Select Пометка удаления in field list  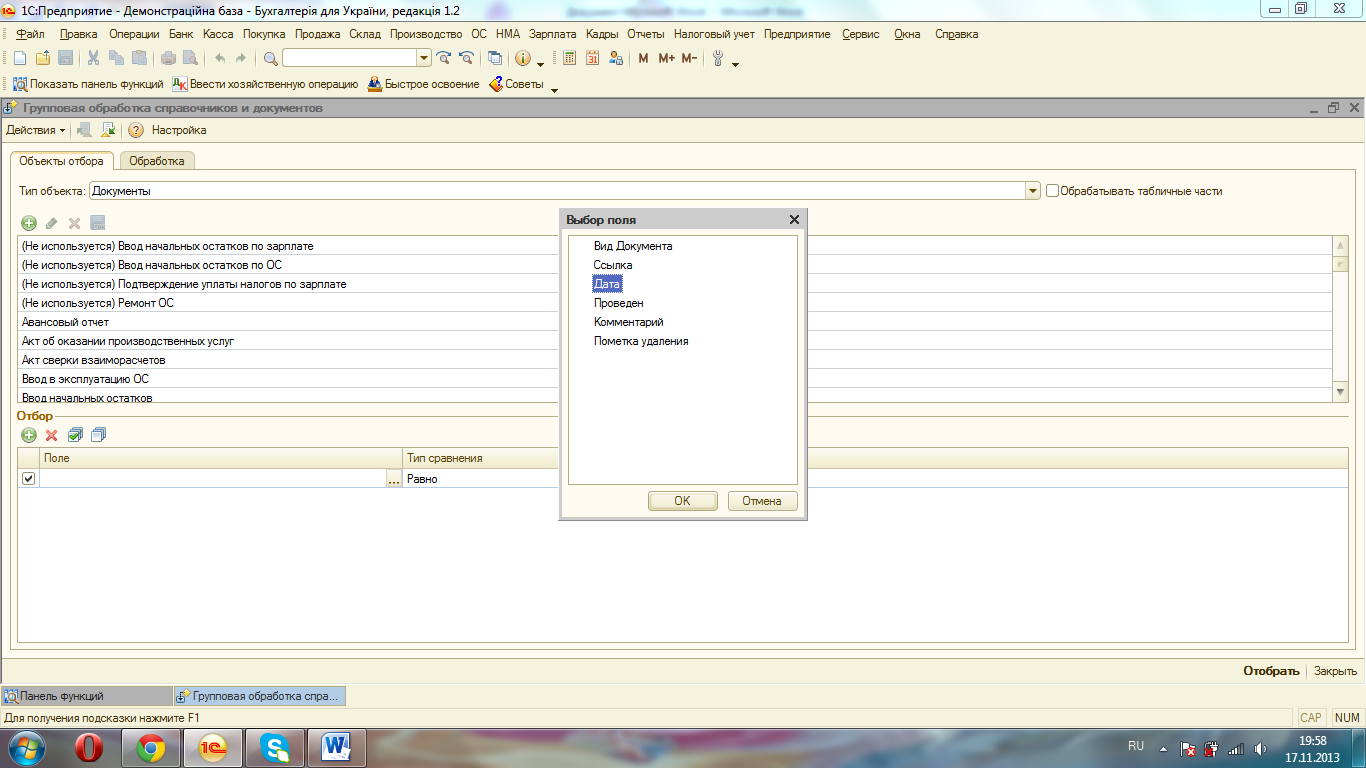click(x=641, y=341)
